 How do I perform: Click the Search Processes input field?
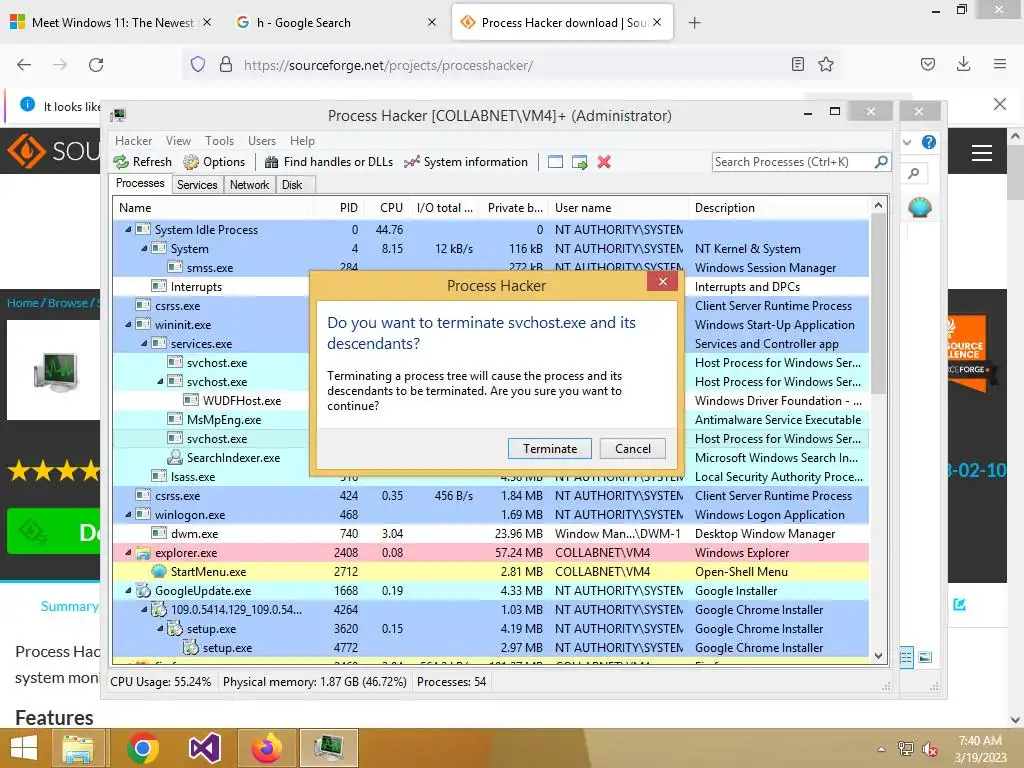point(793,162)
